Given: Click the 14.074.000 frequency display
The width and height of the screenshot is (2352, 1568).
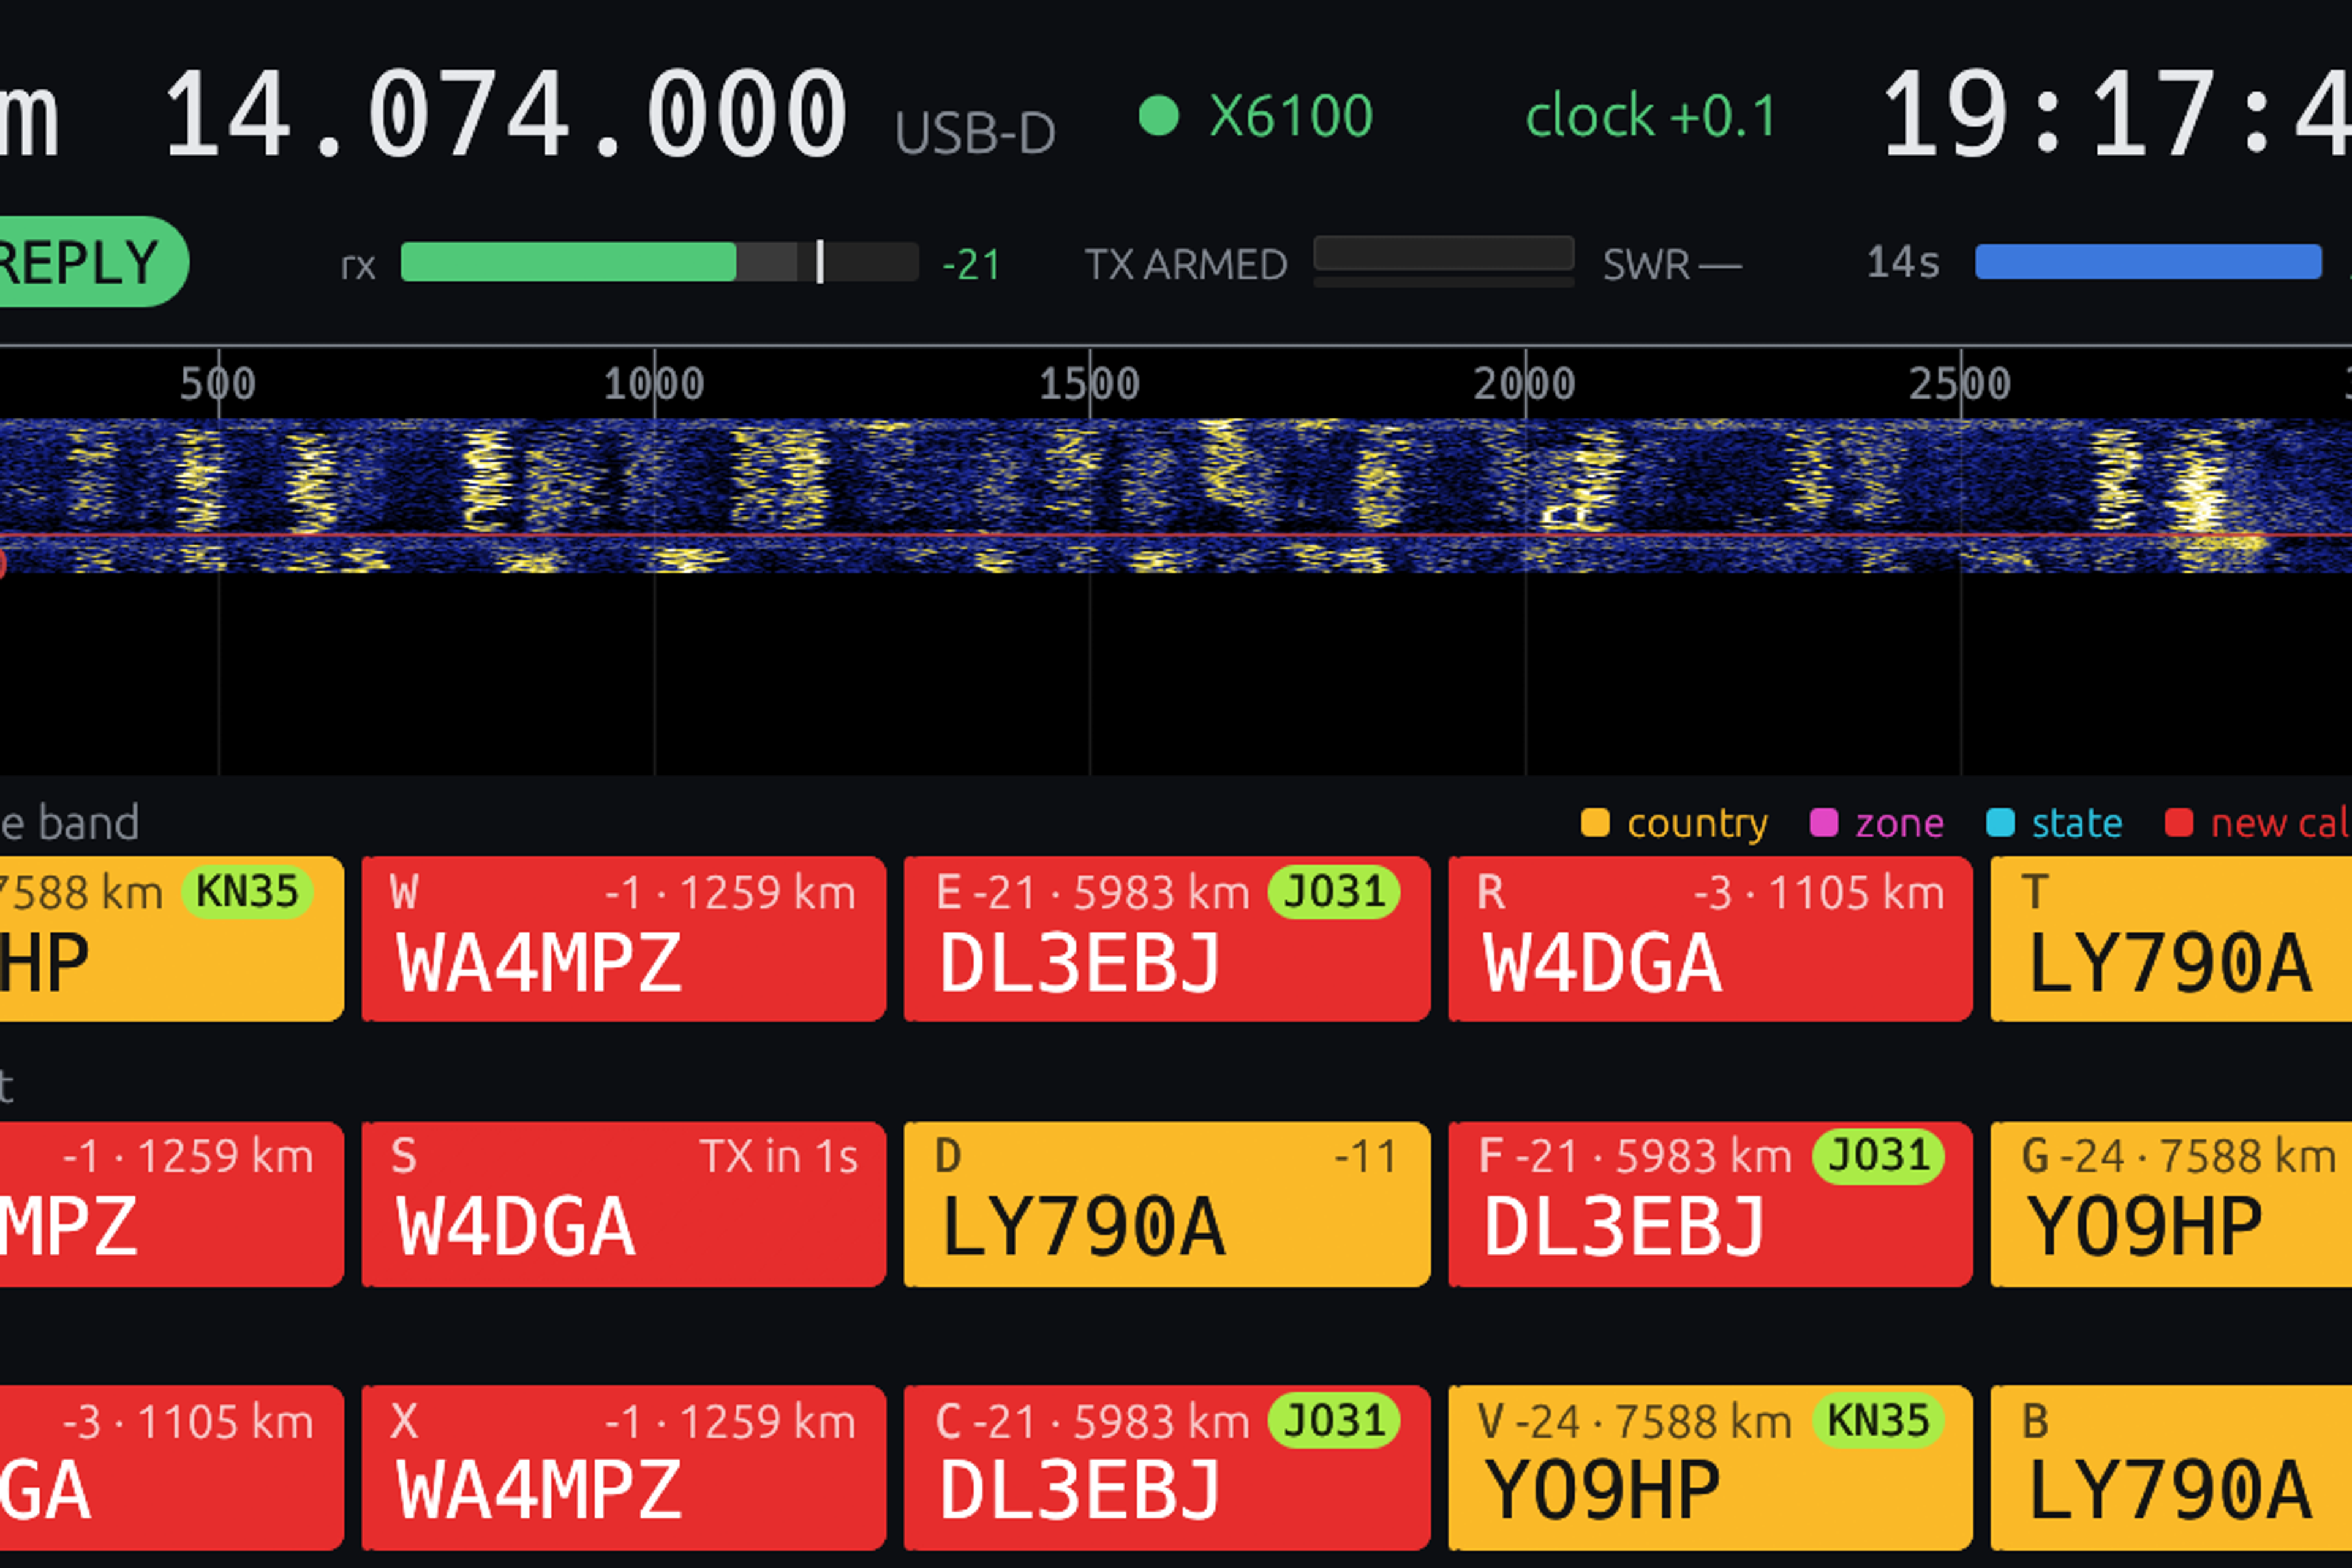Looking at the screenshot, I should 507,115.
